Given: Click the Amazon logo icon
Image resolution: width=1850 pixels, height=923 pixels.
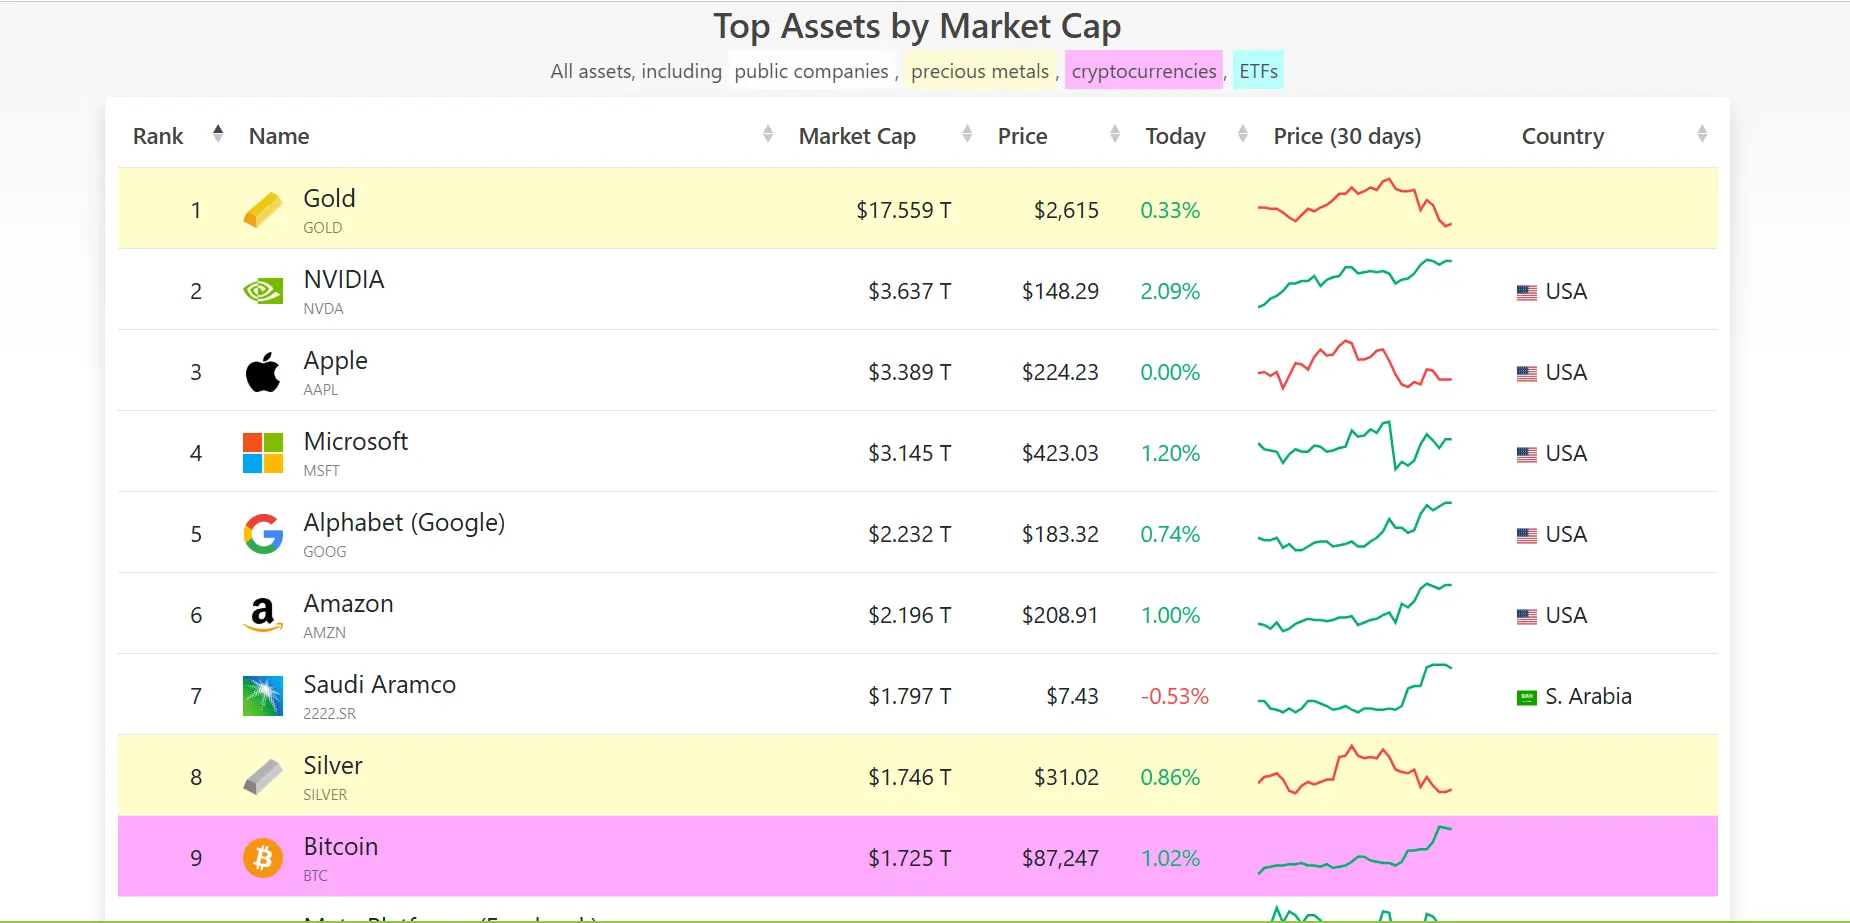Looking at the screenshot, I should pyautogui.click(x=263, y=615).
